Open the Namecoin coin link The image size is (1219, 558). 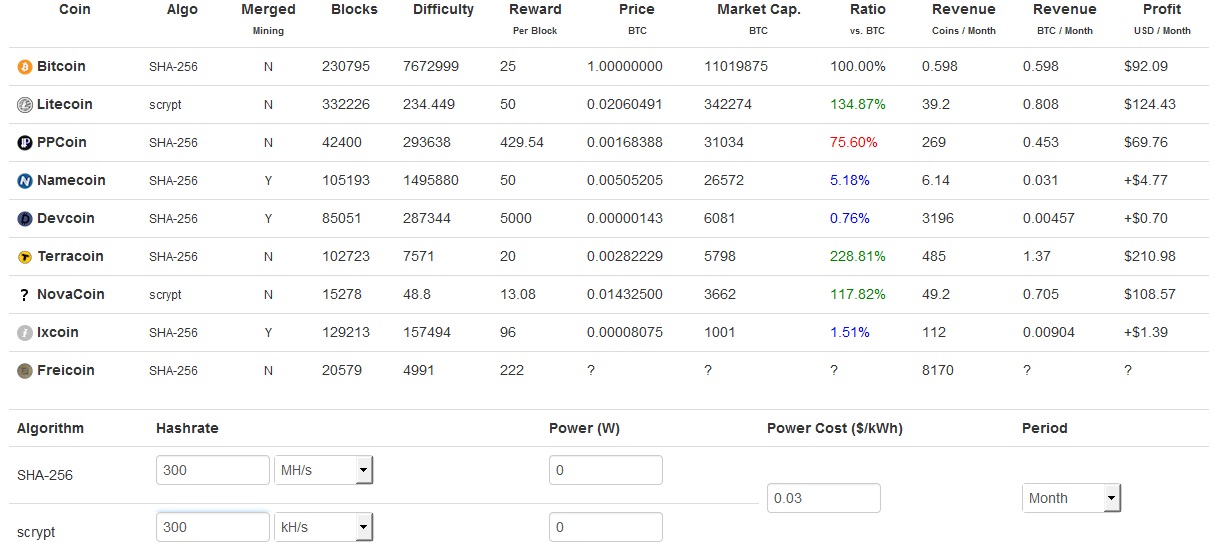71,180
